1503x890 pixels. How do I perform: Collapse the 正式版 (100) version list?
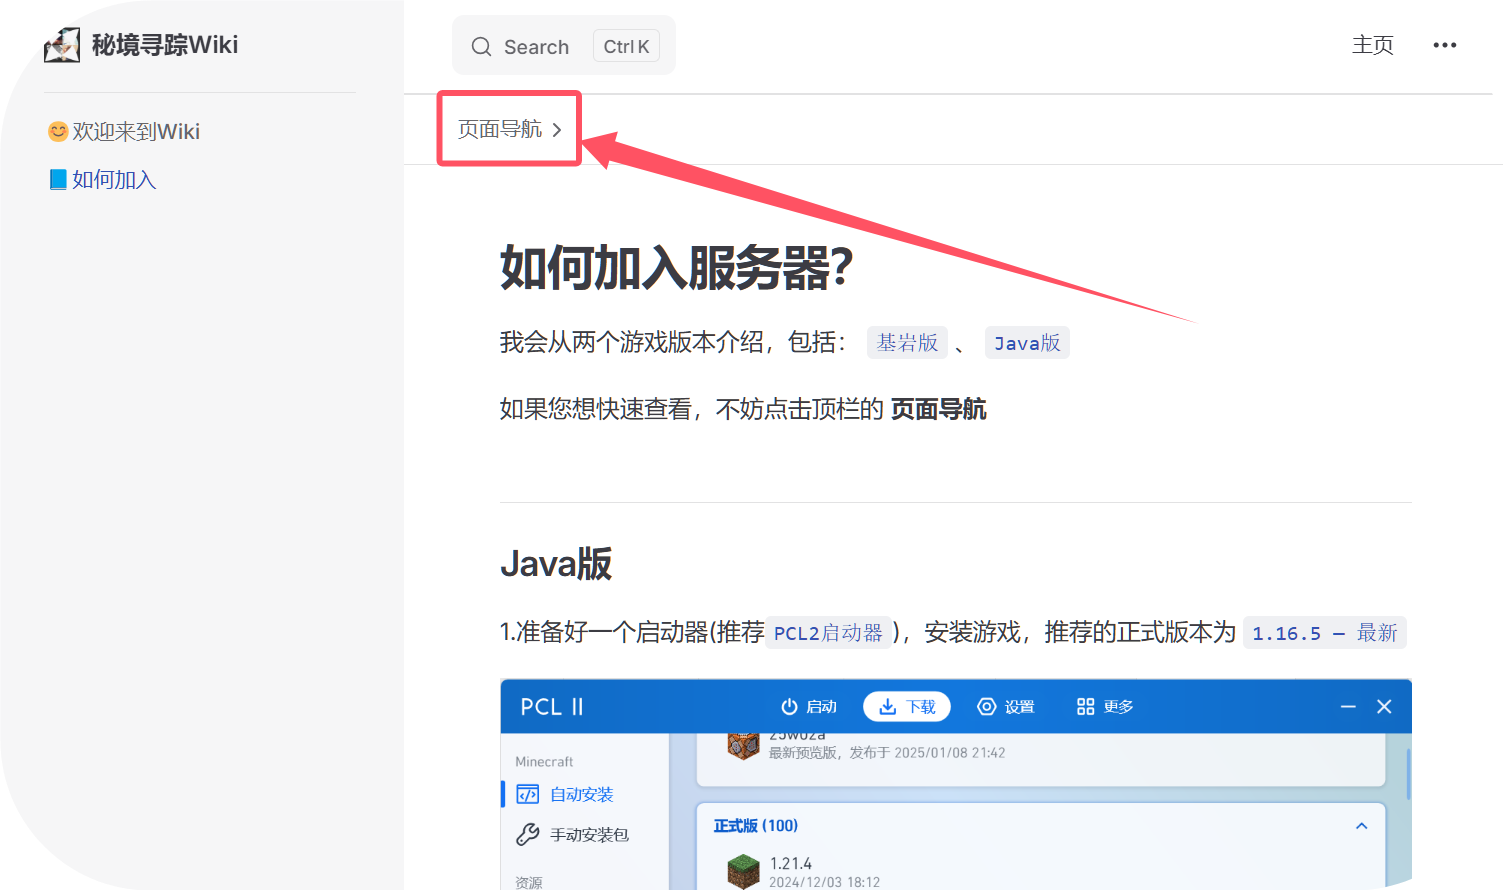[1361, 825]
